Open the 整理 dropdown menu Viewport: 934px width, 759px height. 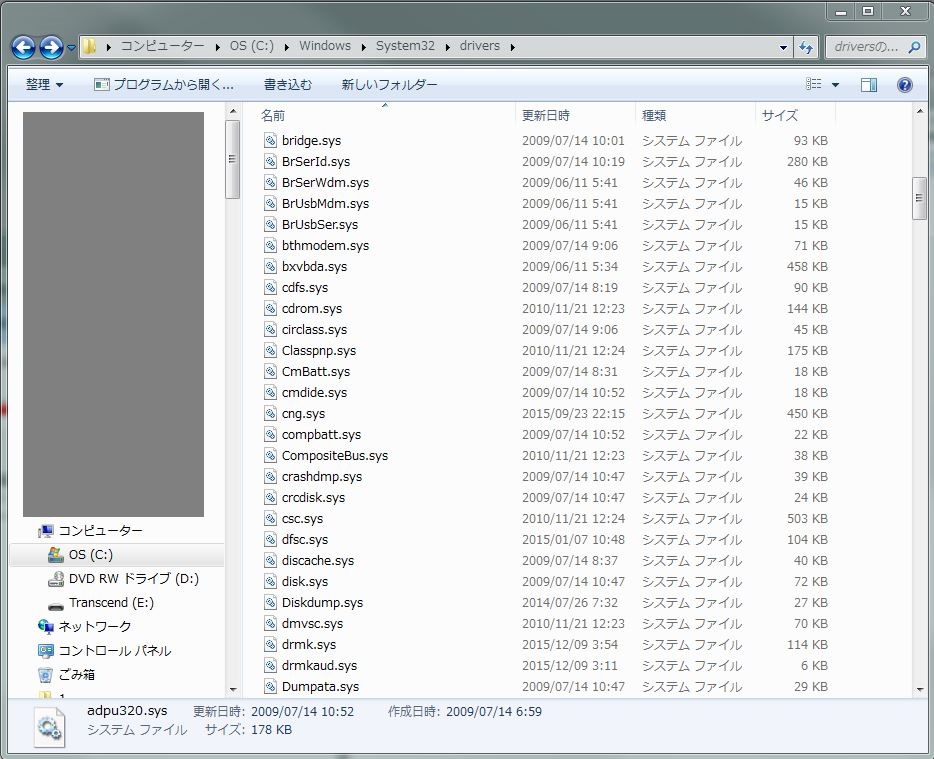pos(44,85)
